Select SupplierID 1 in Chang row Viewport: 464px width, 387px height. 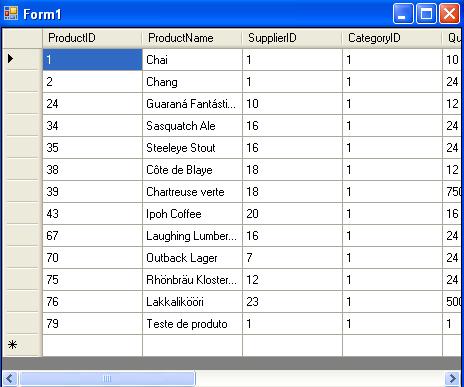tap(292, 81)
